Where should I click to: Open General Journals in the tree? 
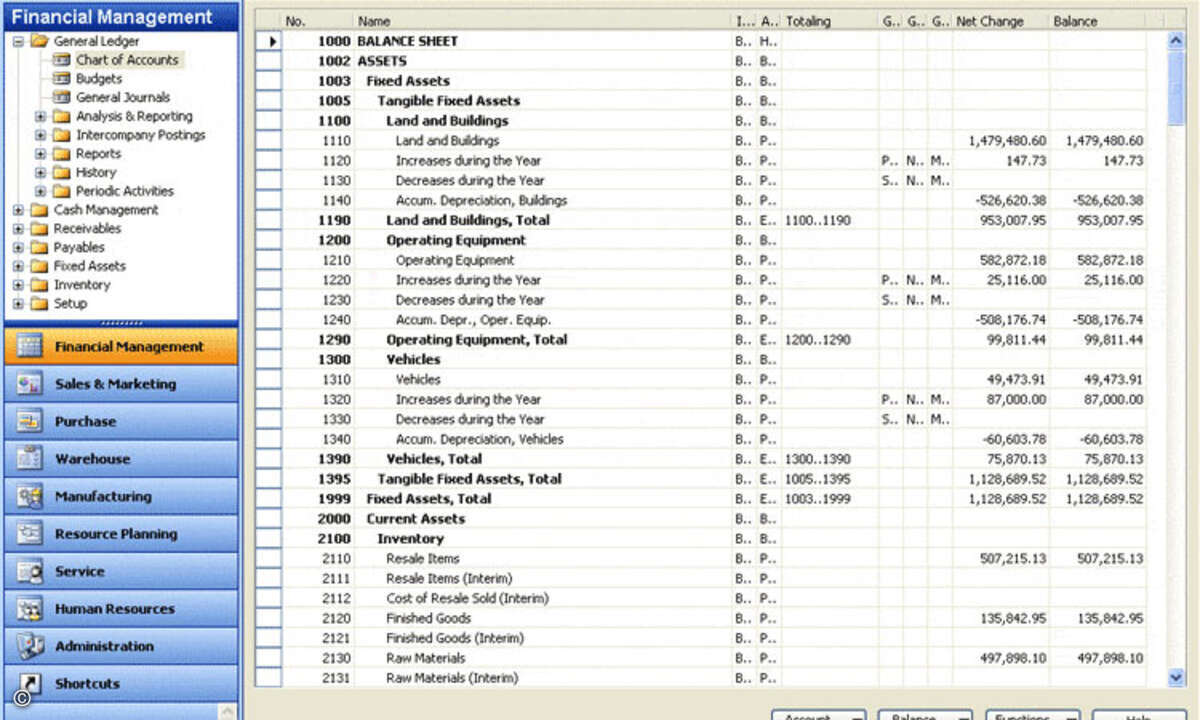click(122, 98)
